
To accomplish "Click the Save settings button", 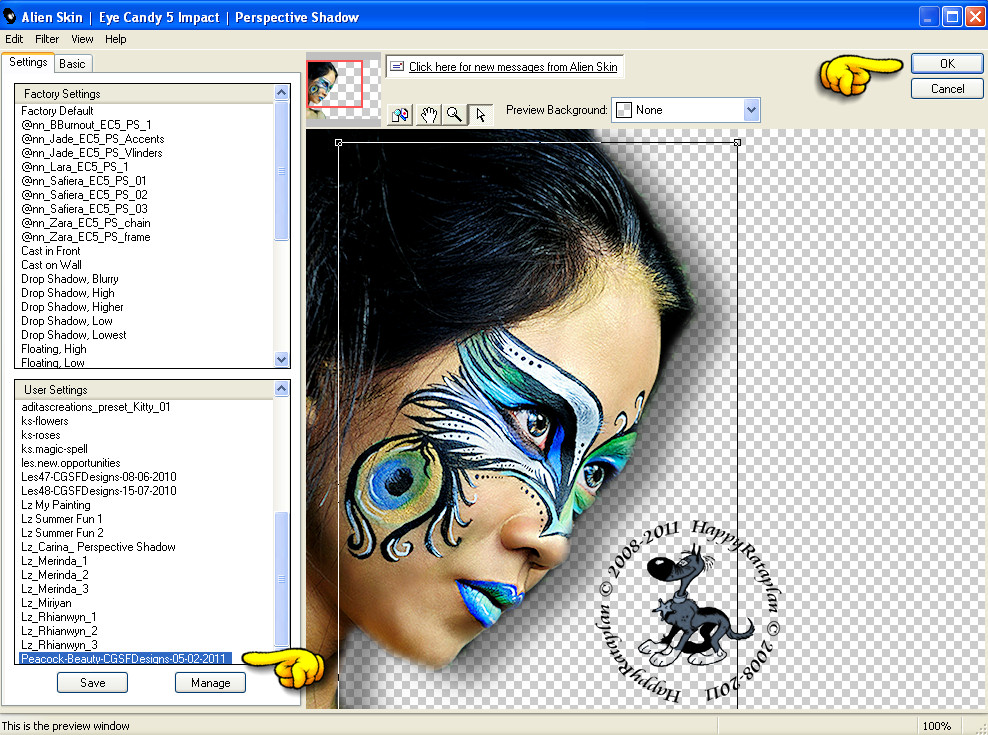I will (92, 683).
